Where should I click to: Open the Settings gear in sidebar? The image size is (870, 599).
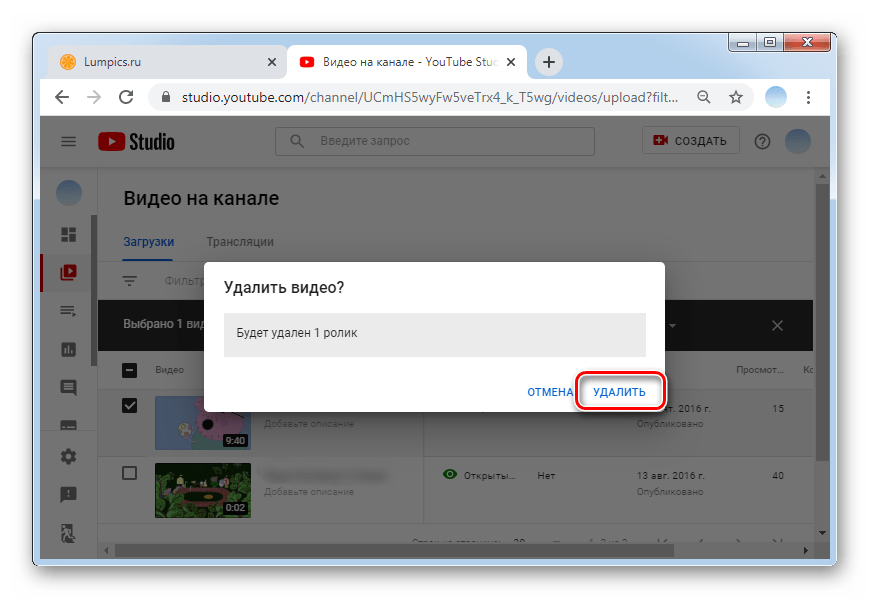tap(69, 456)
